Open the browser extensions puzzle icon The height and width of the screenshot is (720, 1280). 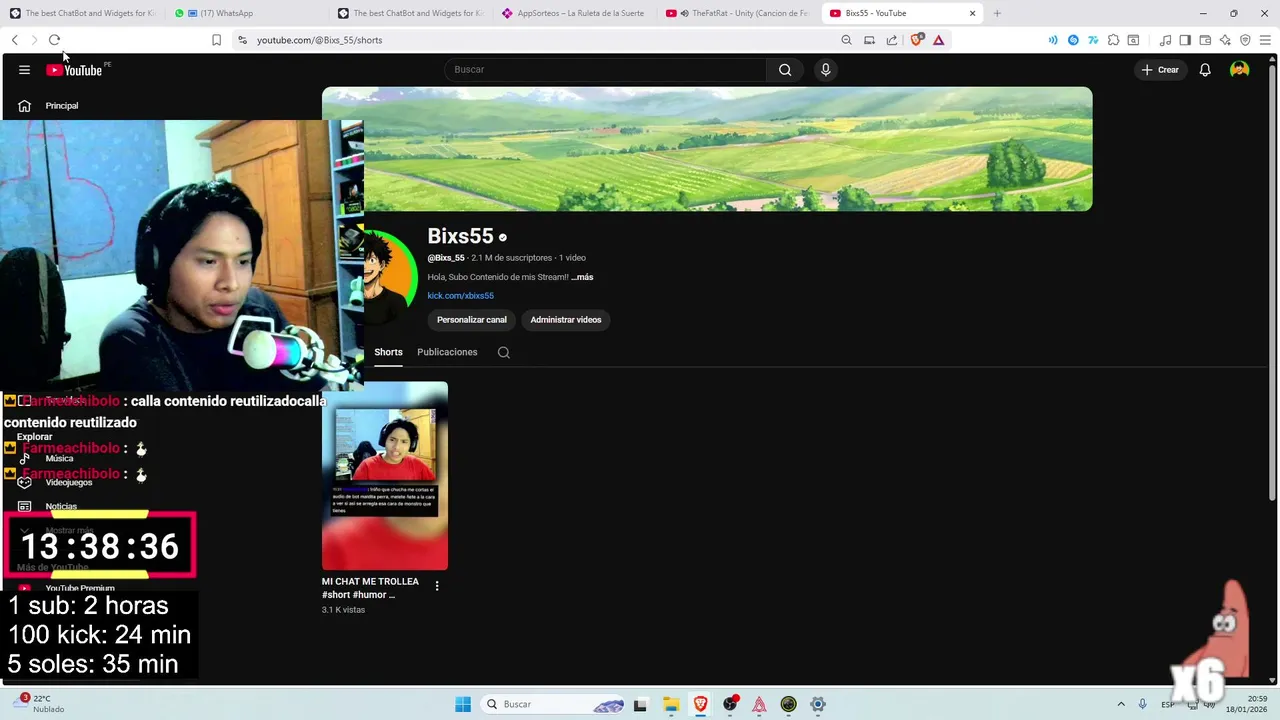pos(1113,40)
